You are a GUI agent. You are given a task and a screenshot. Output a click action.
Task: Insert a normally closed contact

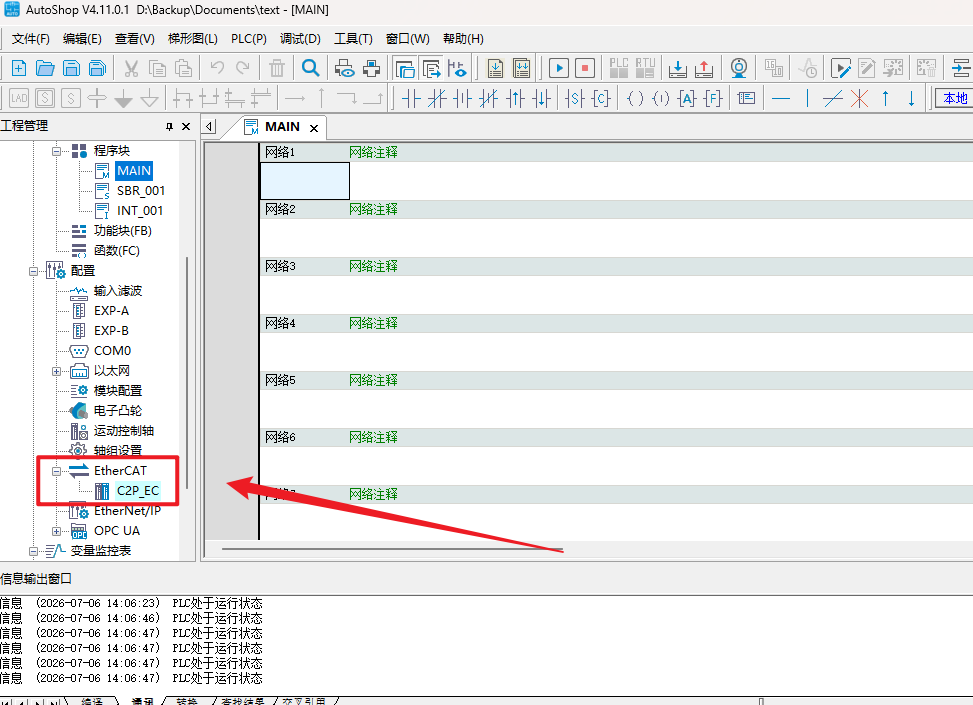(437, 98)
